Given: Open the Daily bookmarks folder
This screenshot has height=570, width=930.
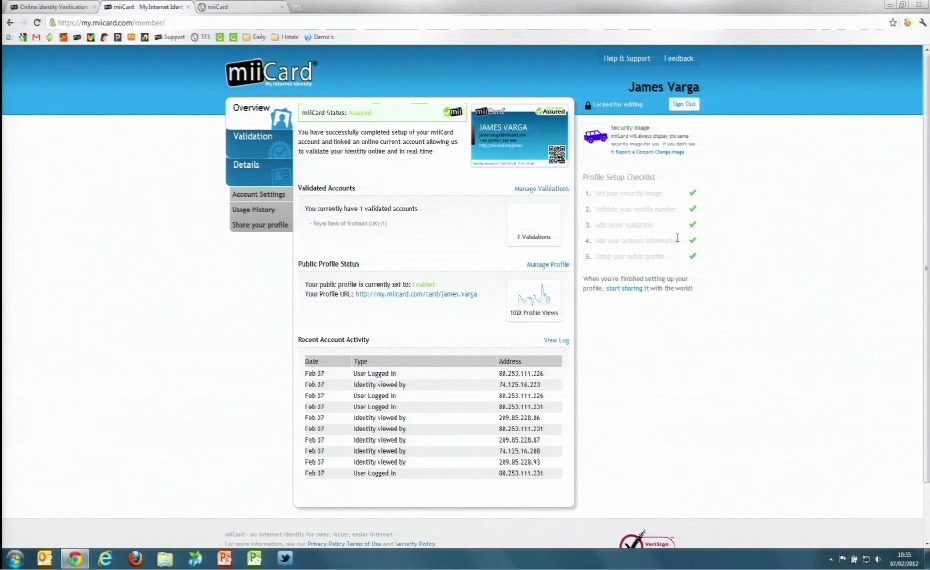Looking at the screenshot, I should click(254, 37).
